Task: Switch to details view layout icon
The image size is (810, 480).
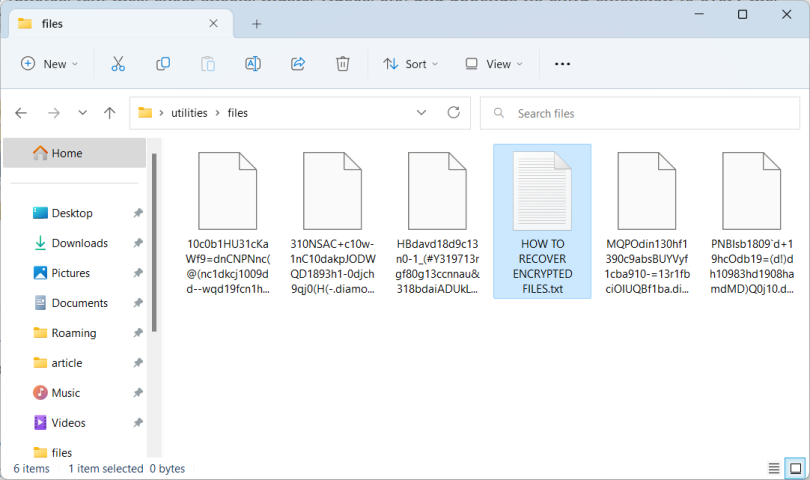Action: click(x=774, y=468)
